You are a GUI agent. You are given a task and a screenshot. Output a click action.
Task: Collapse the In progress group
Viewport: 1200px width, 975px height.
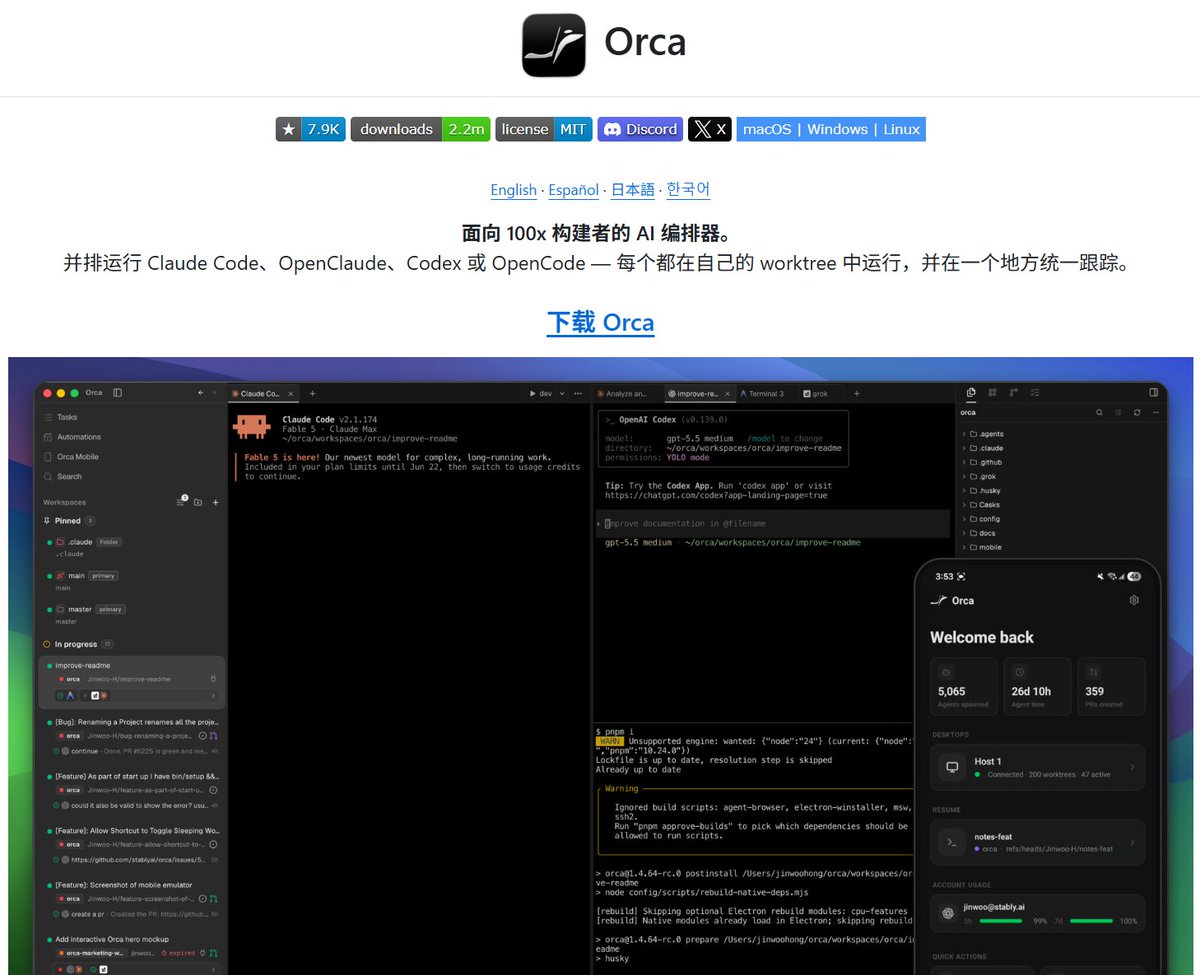click(x=78, y=644)
